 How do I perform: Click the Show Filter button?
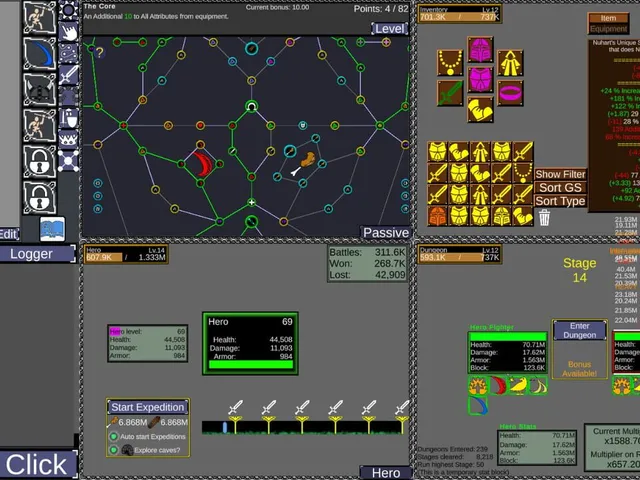[x=560, y=174]
